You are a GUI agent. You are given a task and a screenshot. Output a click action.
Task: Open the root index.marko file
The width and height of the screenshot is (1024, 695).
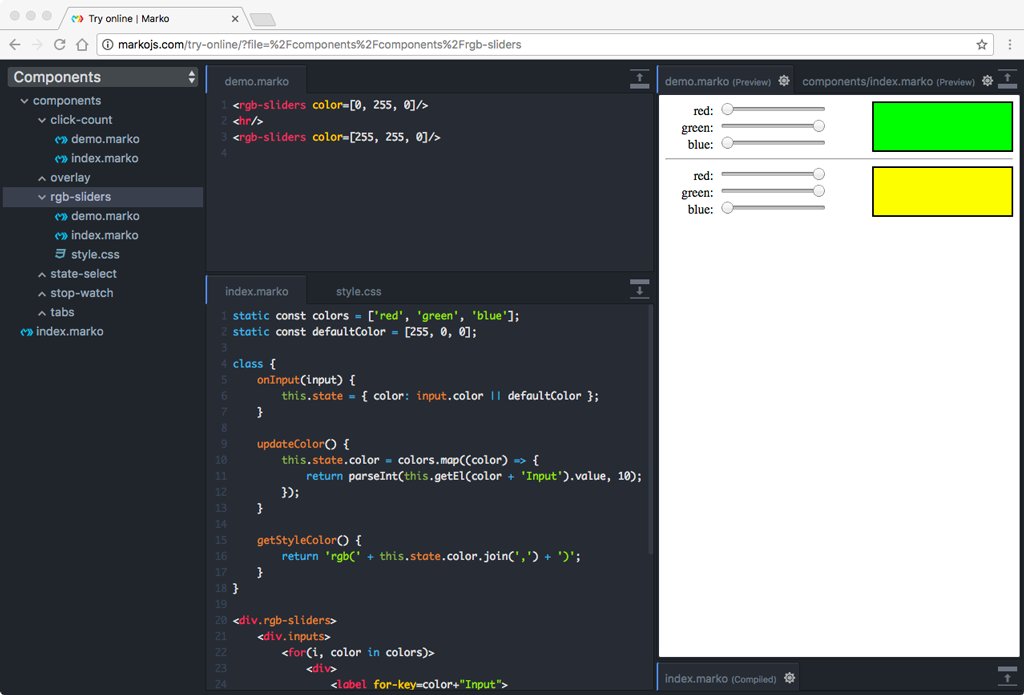point(69,332)
